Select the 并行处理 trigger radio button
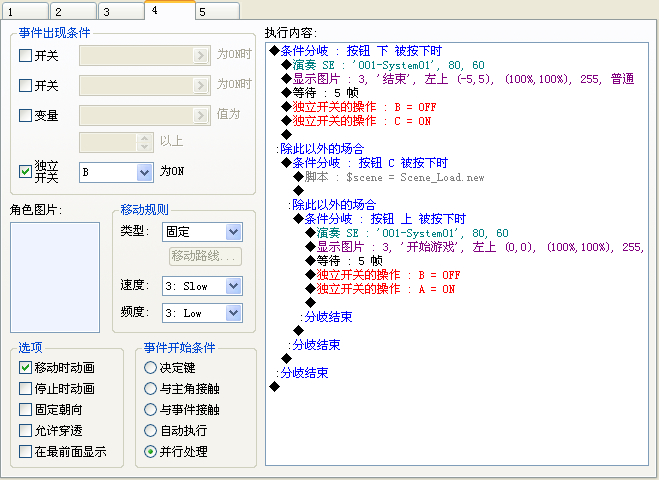The image size is (659, 480). click(x=150, y=451)
